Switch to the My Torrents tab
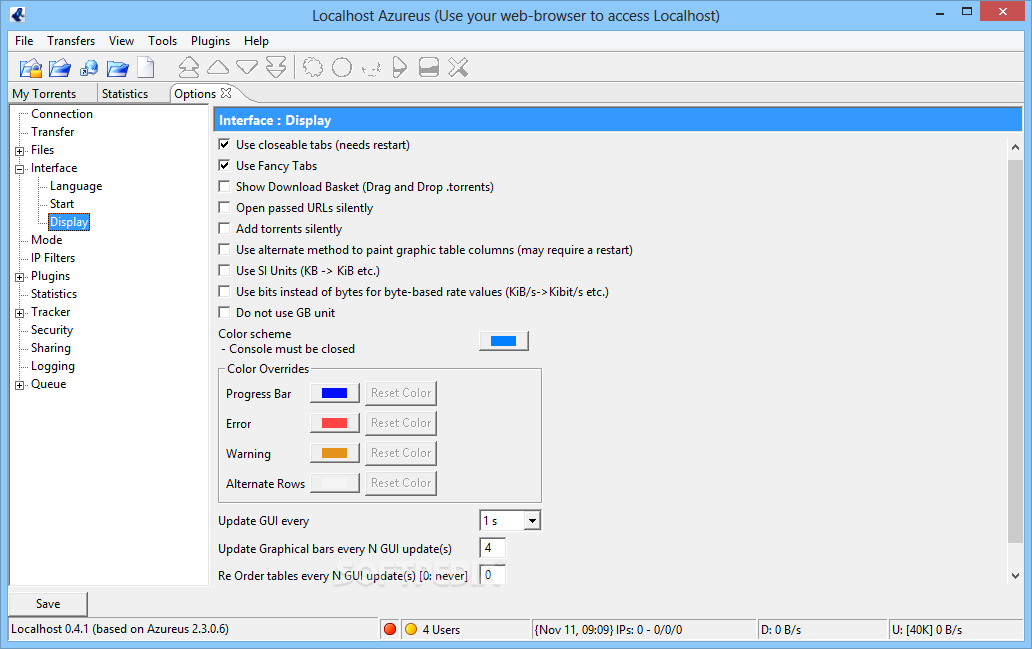1032x649 pixels. point(44,93)
